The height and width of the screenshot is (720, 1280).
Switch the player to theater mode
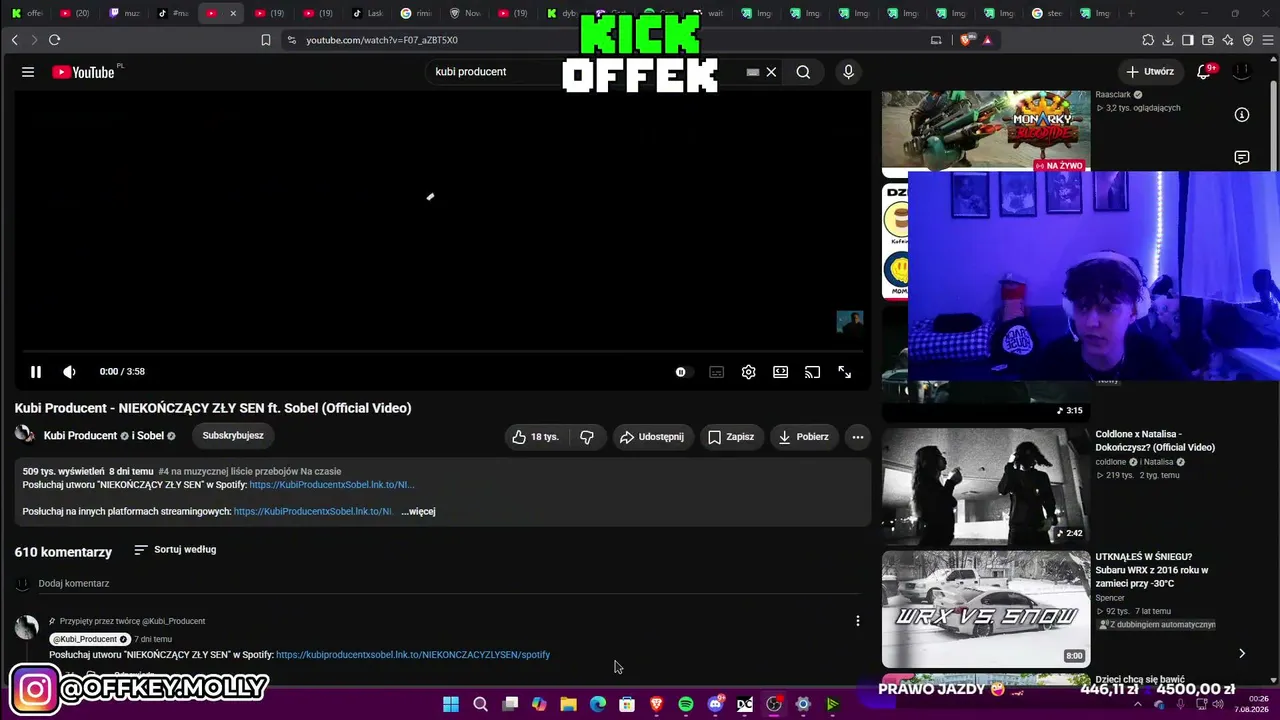coord(780,372)
